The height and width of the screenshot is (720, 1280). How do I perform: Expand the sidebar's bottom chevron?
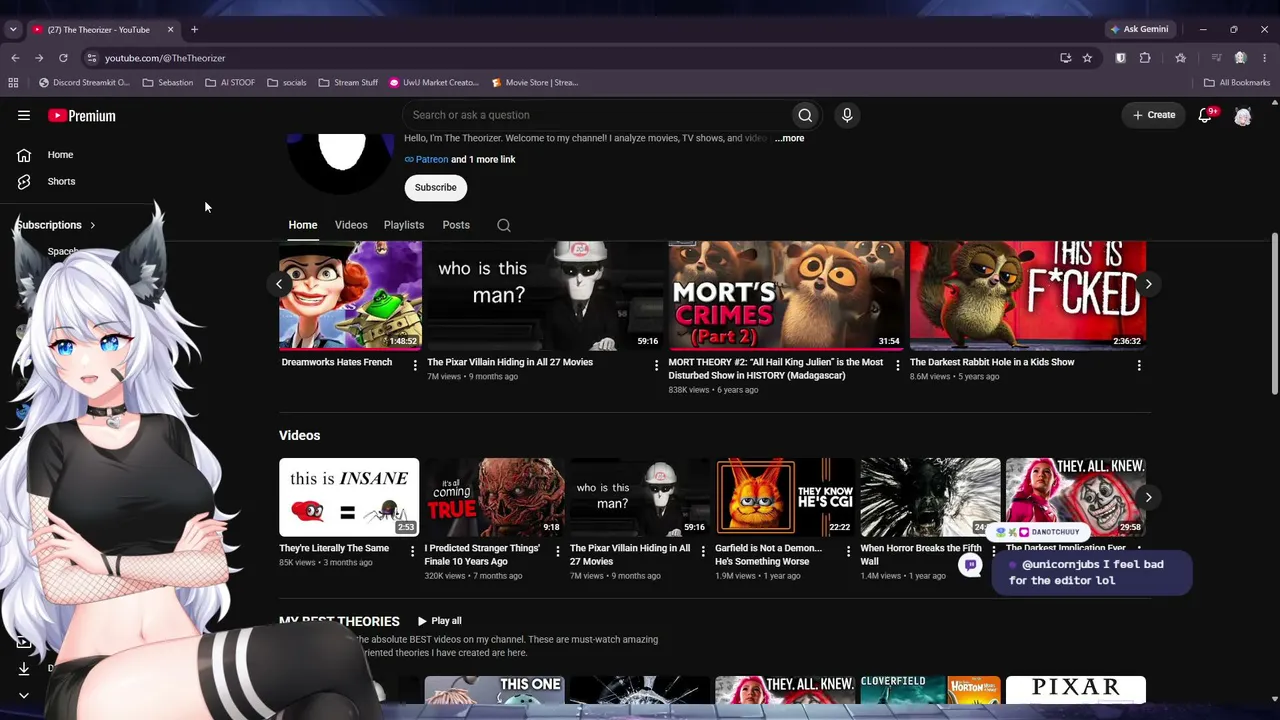pyautogui.click(x=24, y=695)
